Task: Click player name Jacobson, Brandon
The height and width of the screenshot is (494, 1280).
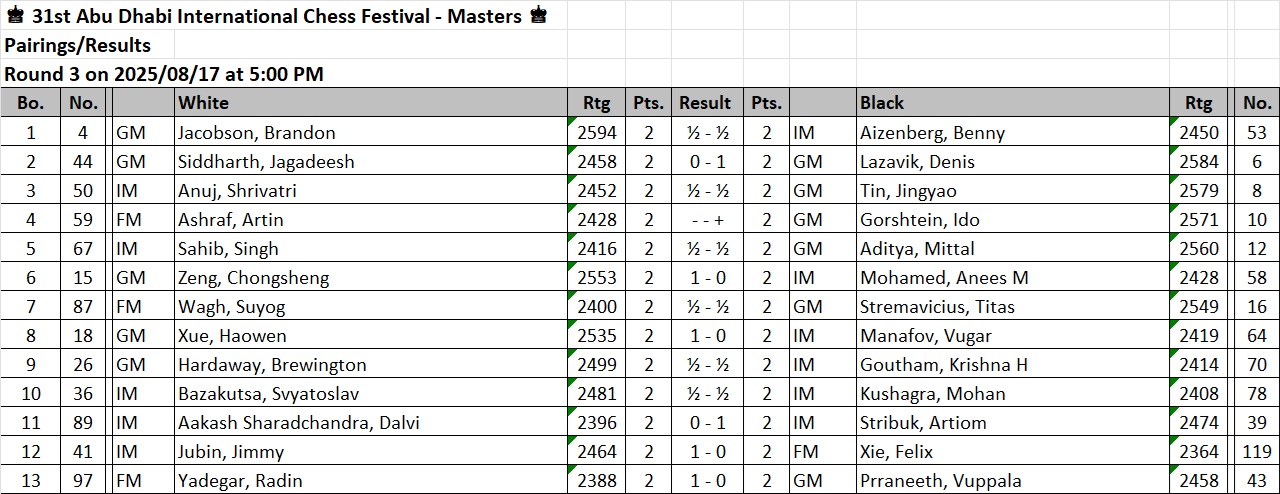Action: 257,133
